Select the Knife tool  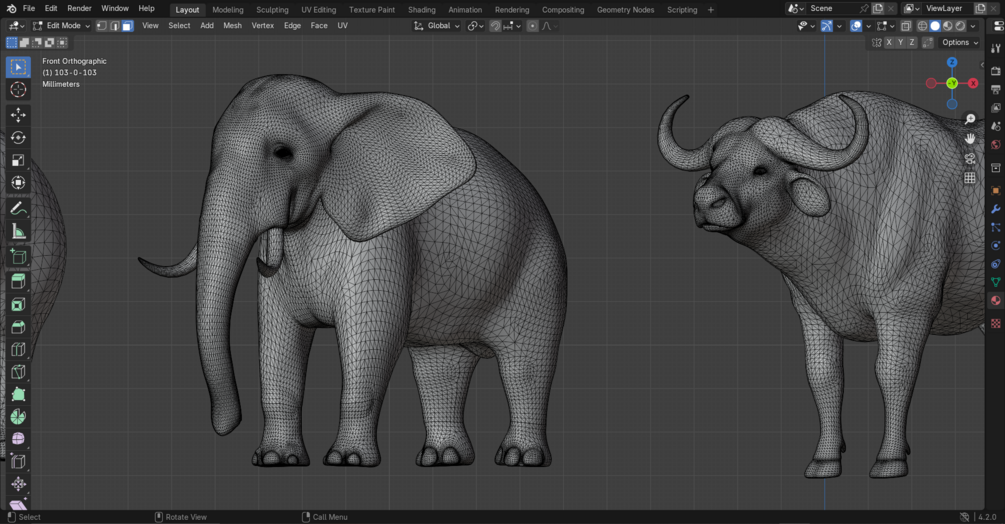click(18, 372)
